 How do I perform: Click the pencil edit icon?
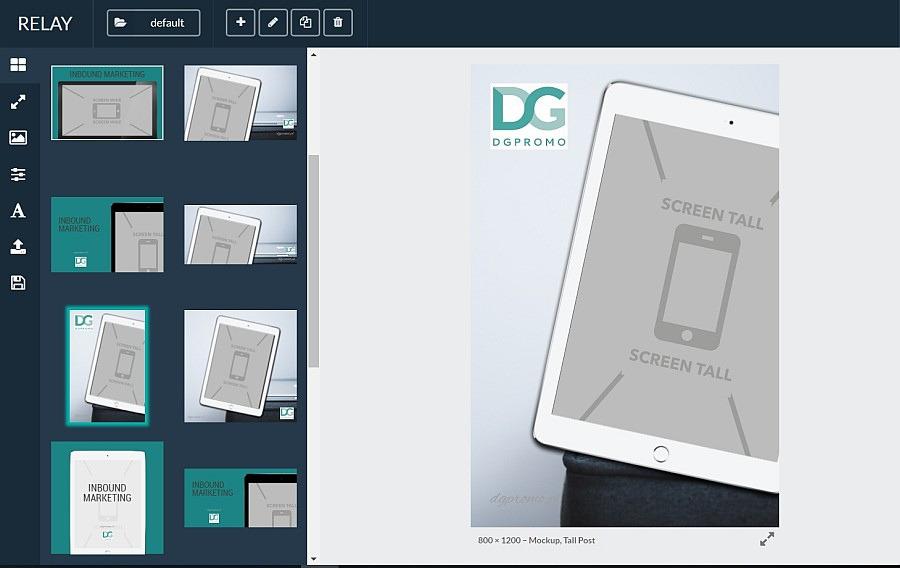273,23
